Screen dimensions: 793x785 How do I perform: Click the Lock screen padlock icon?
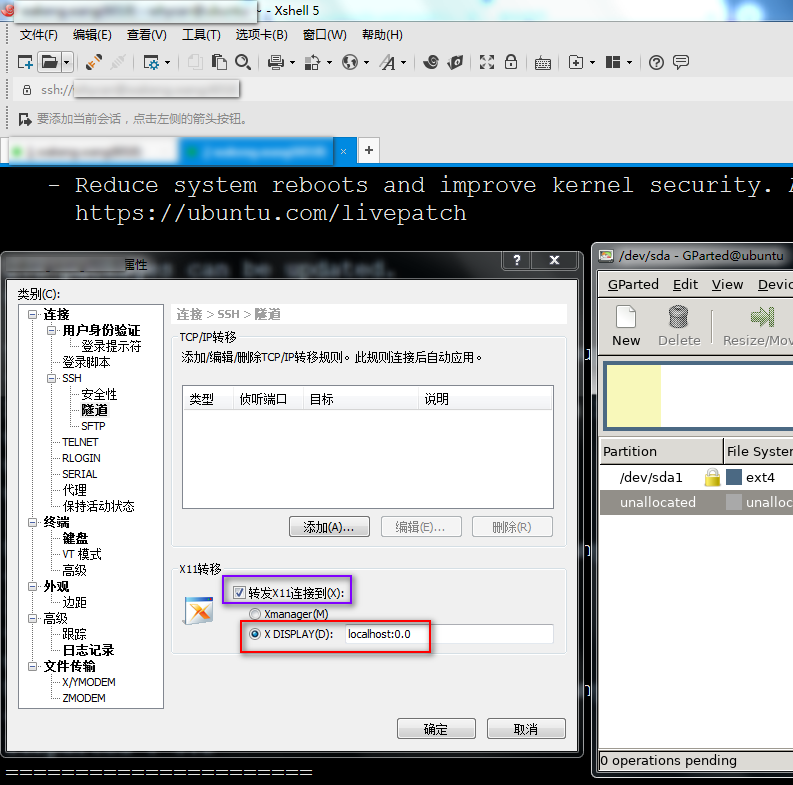pyautogui.click(x=511, y=62)
